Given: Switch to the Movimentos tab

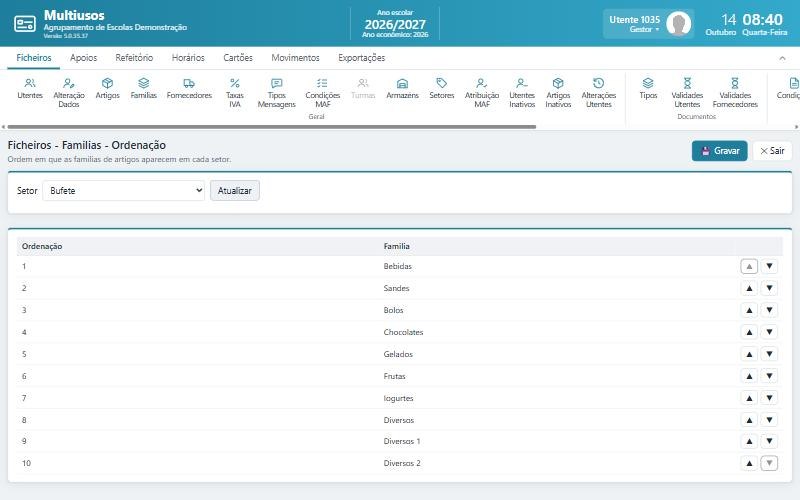Looking at the screenshot, I should click(295, 58).
